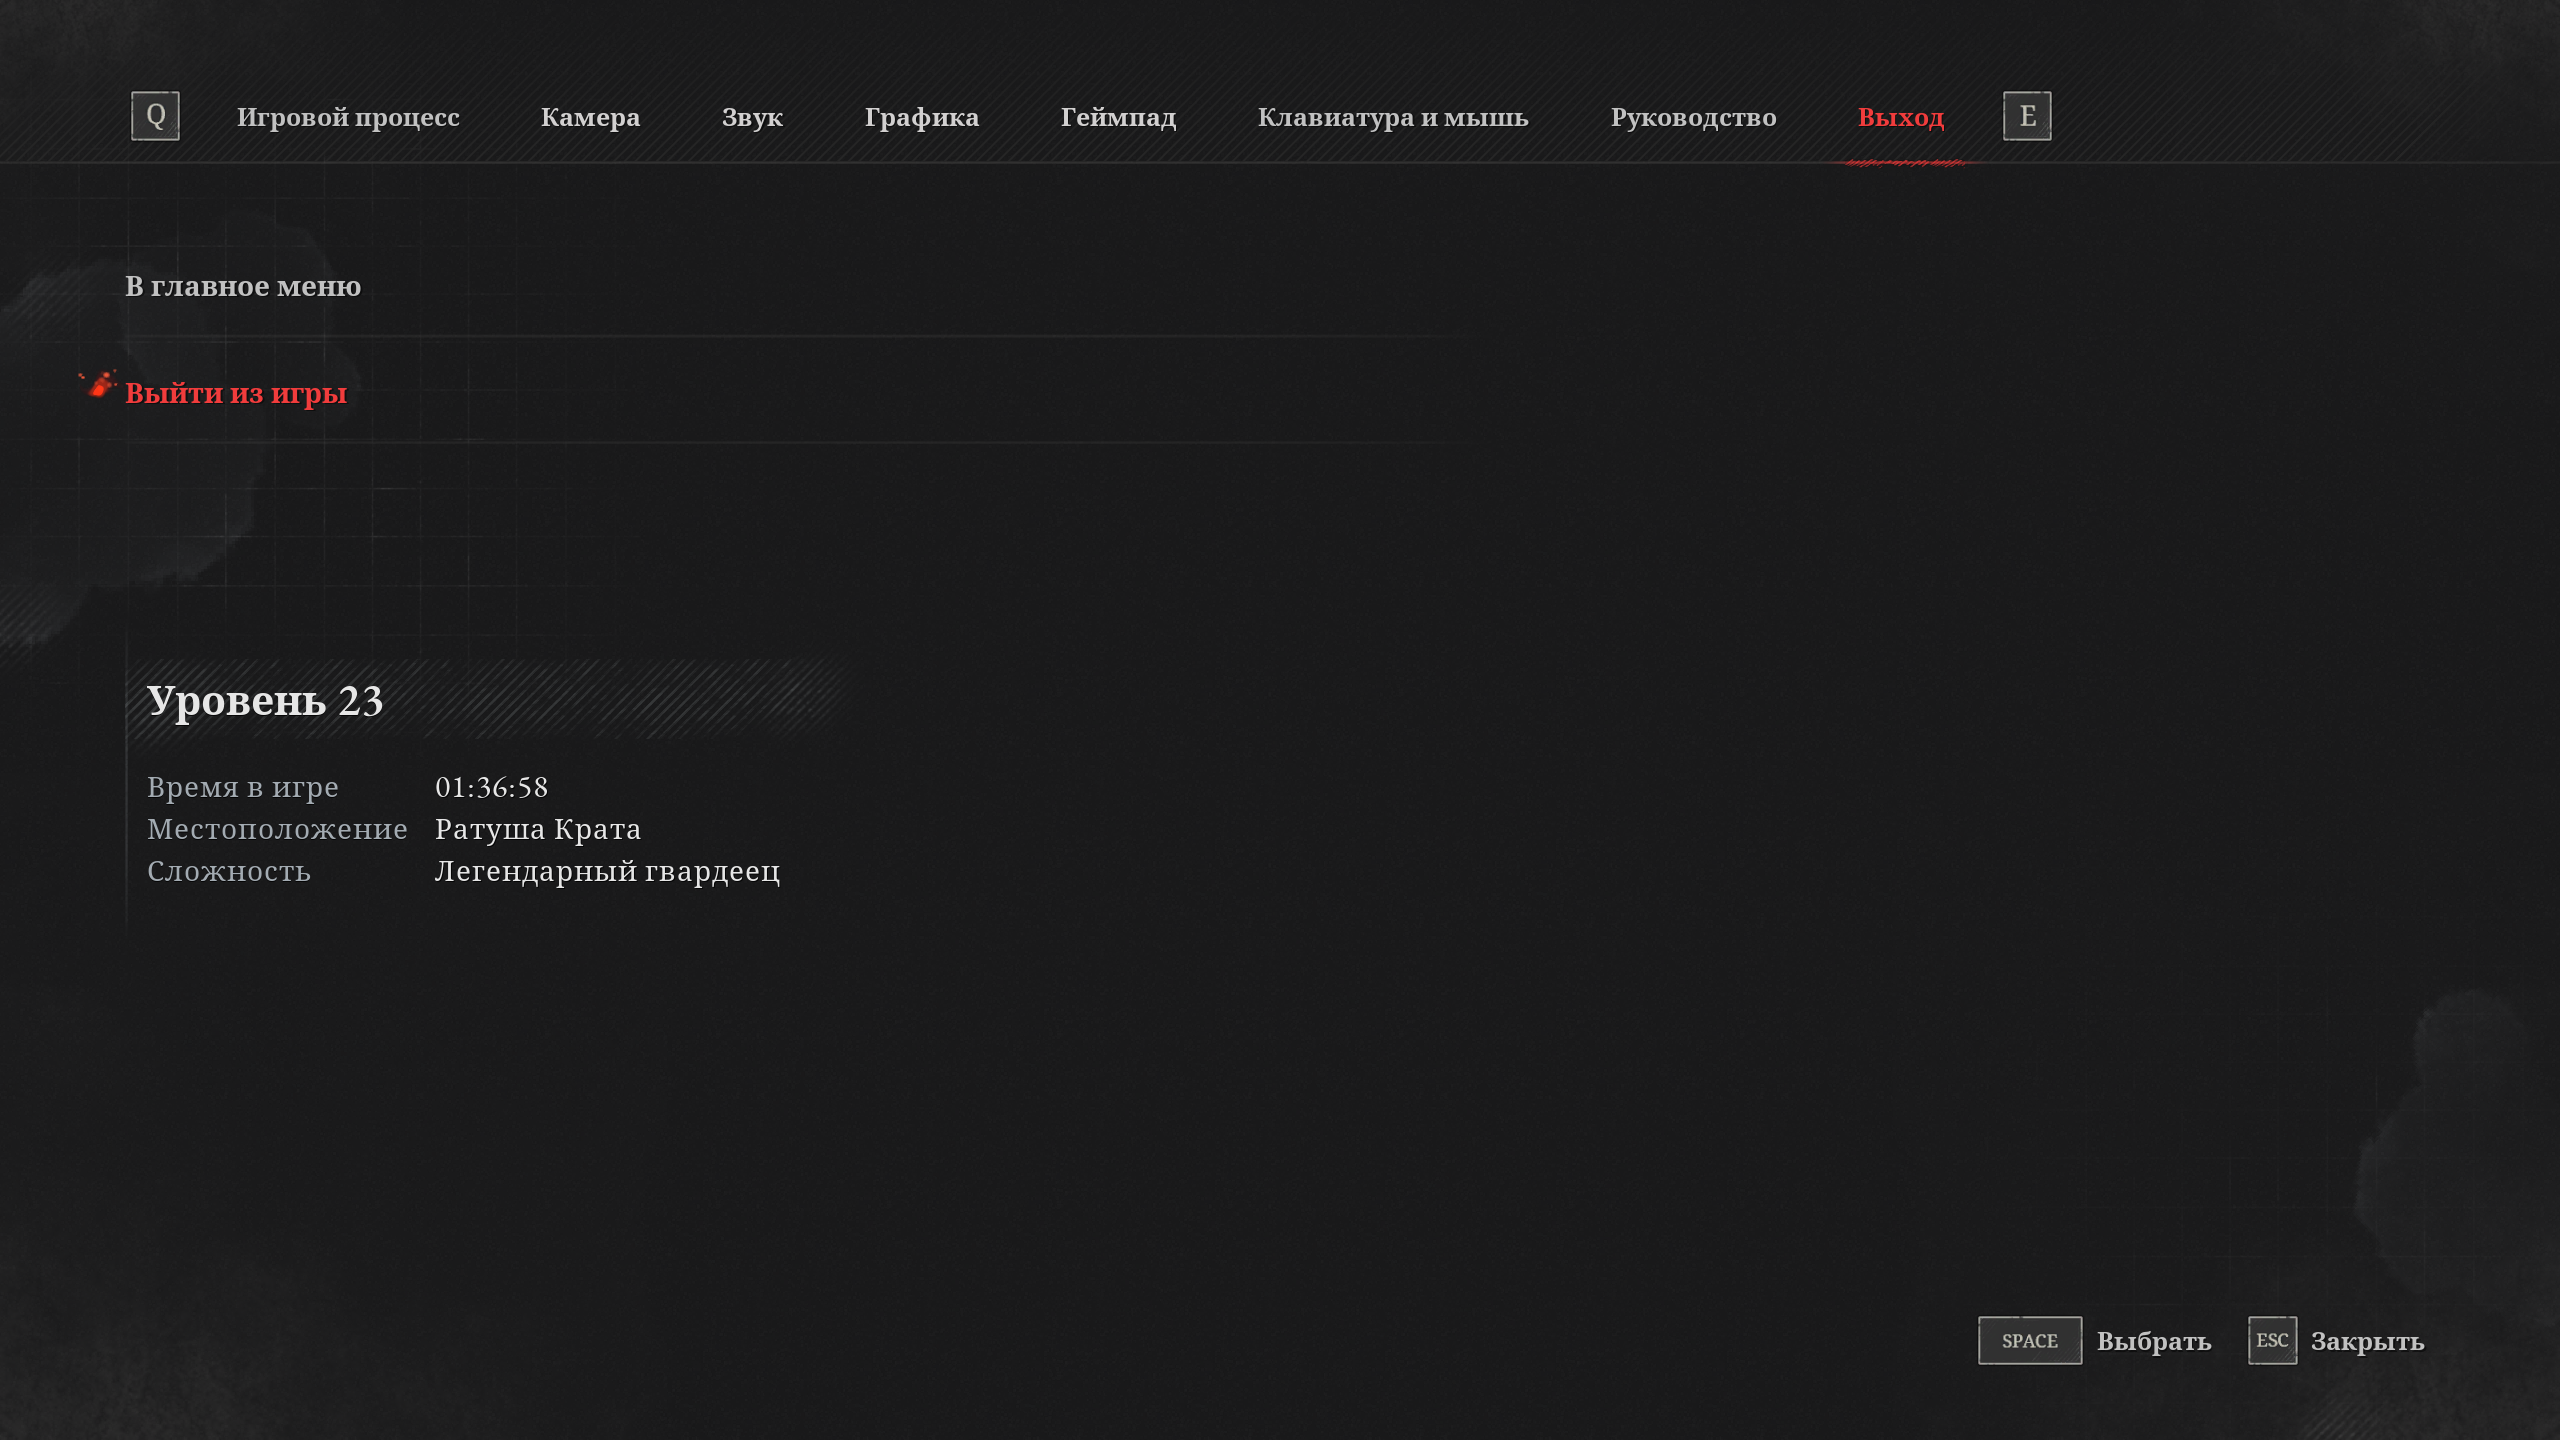
Task: Open the Звук settings tab
Action: pyautogui.click(x=752, y=117)
